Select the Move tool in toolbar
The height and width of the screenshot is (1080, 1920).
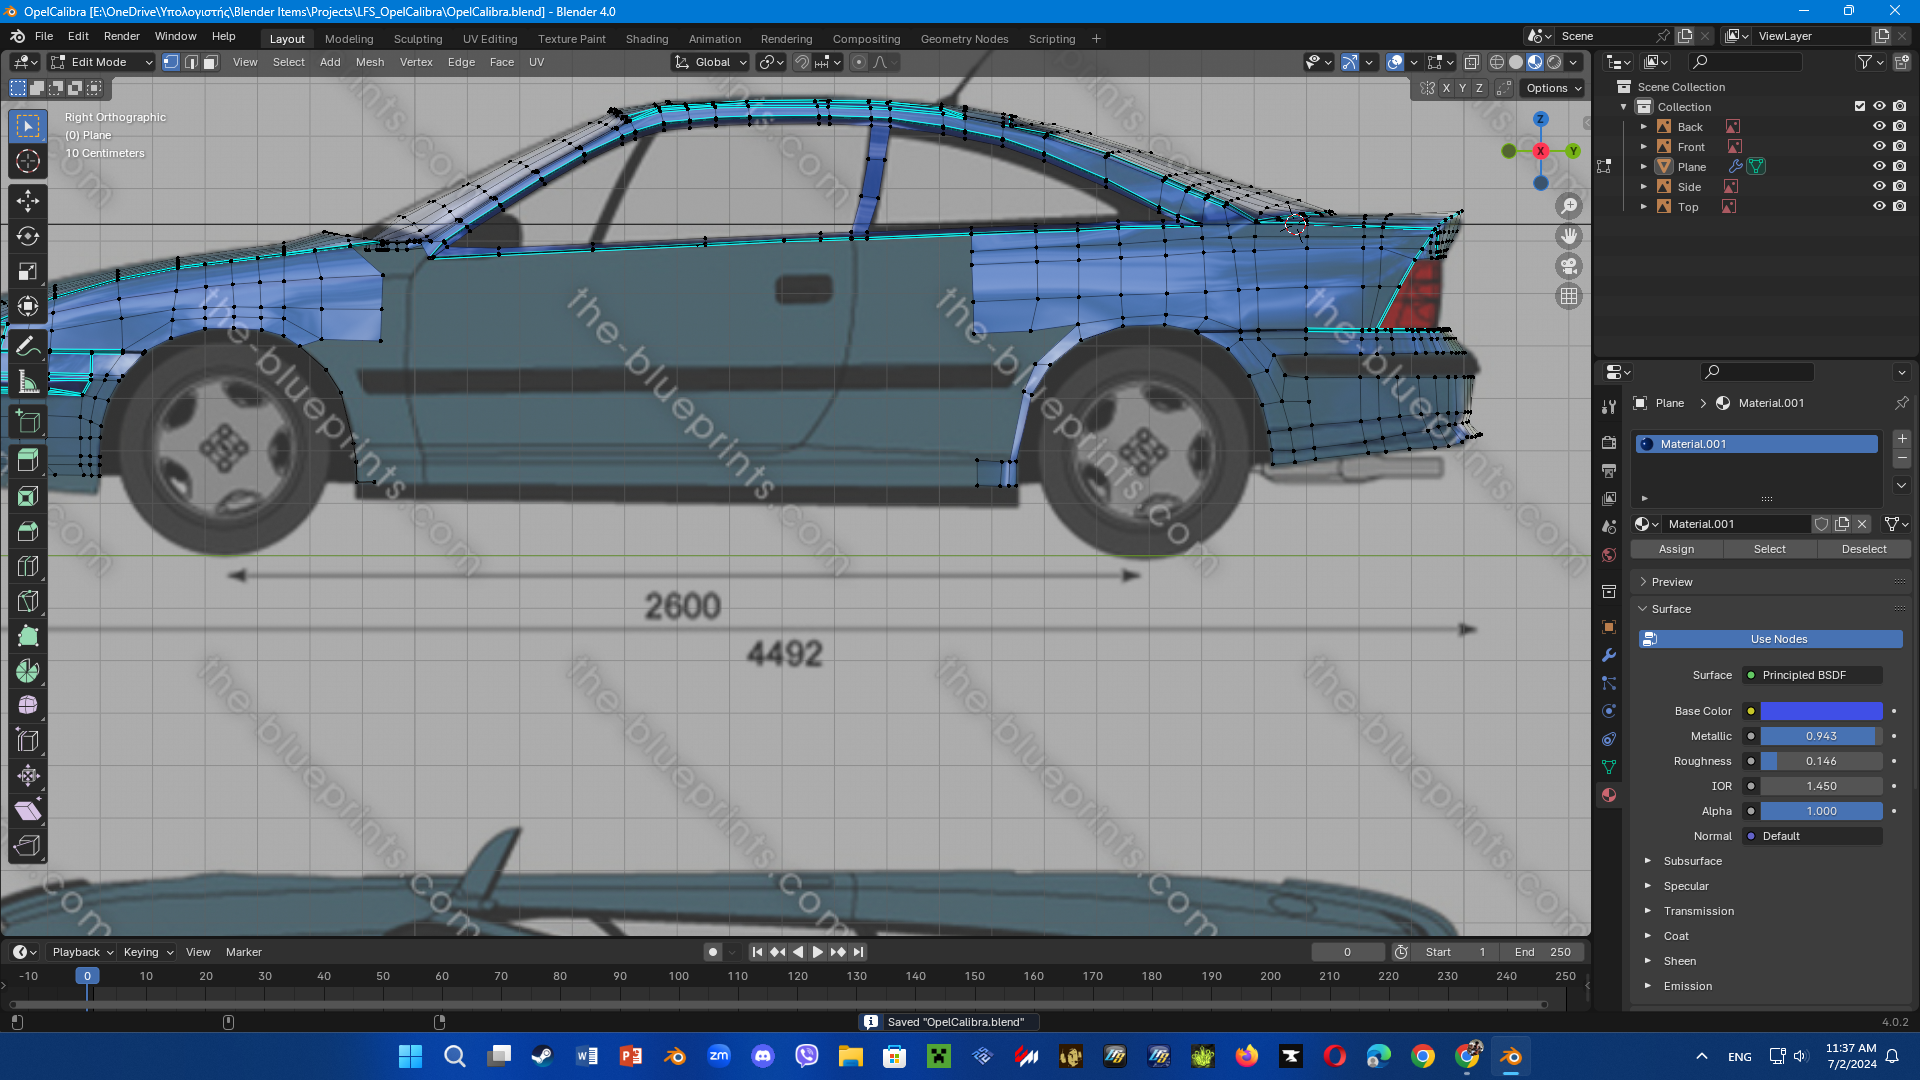[28, 201]
